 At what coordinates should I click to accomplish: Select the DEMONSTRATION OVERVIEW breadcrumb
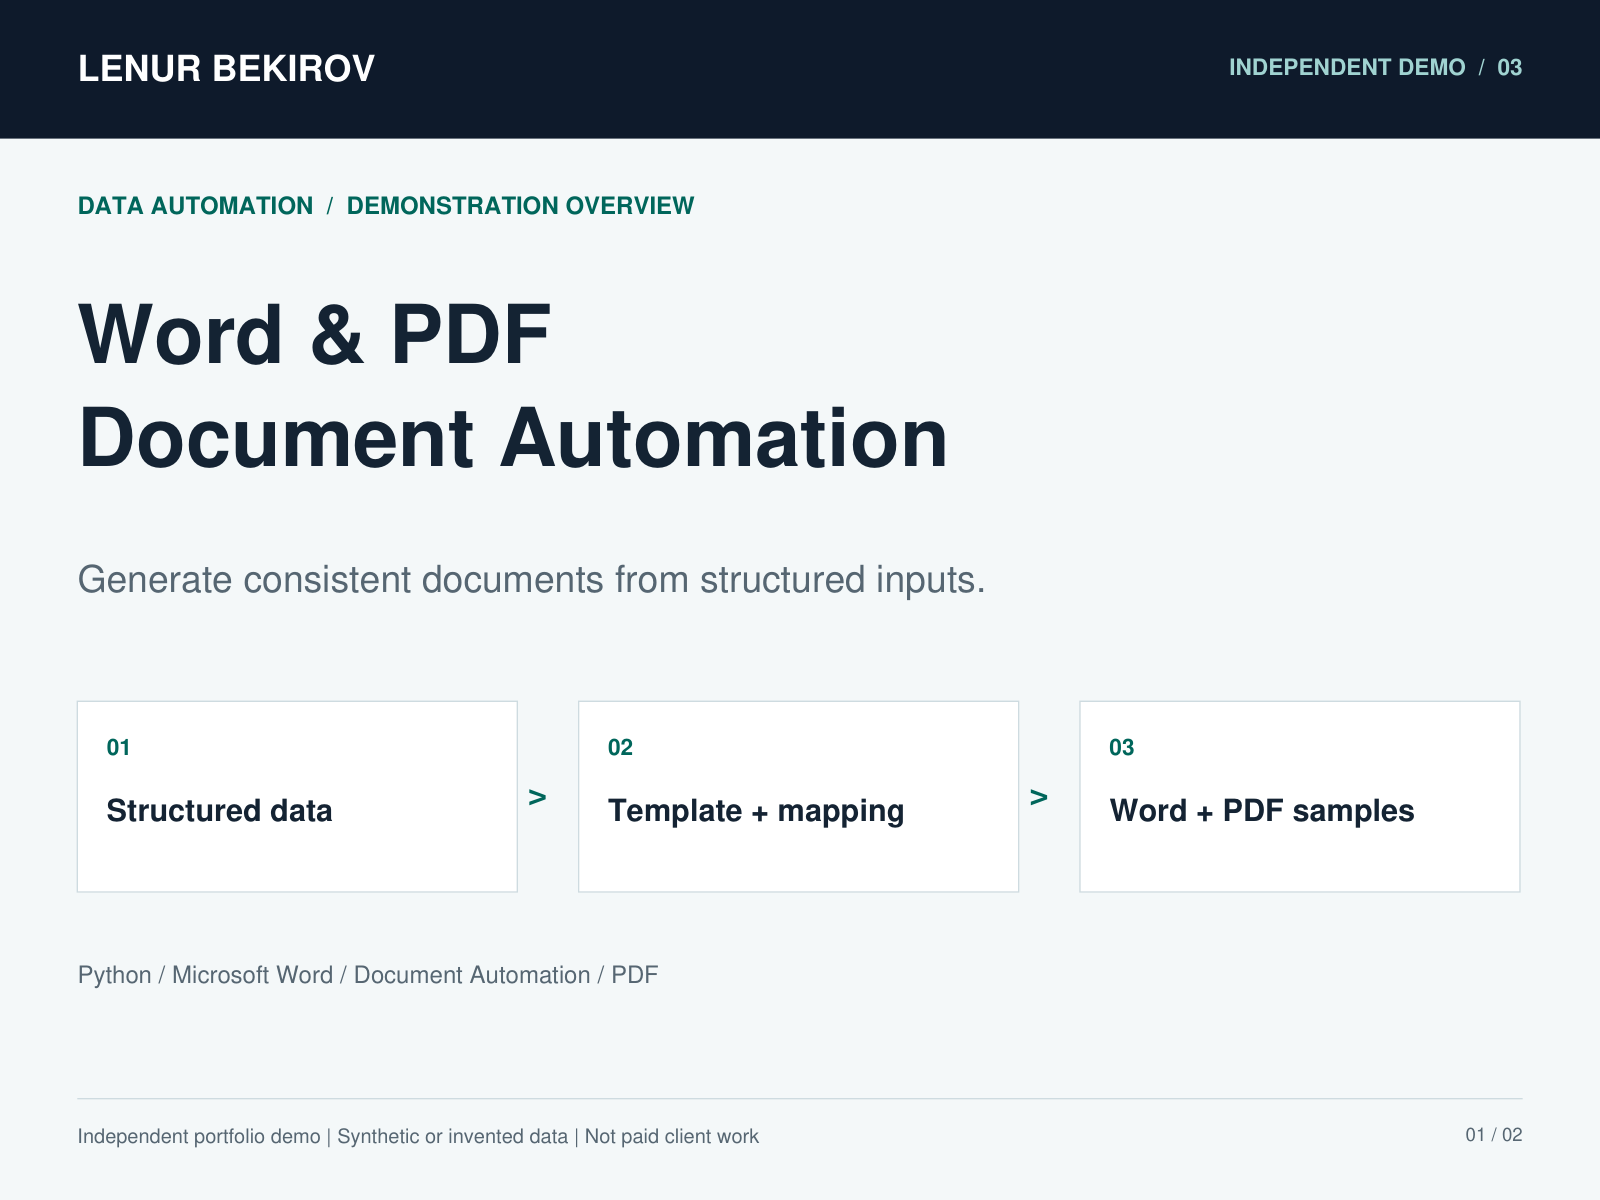coord(520,206)
